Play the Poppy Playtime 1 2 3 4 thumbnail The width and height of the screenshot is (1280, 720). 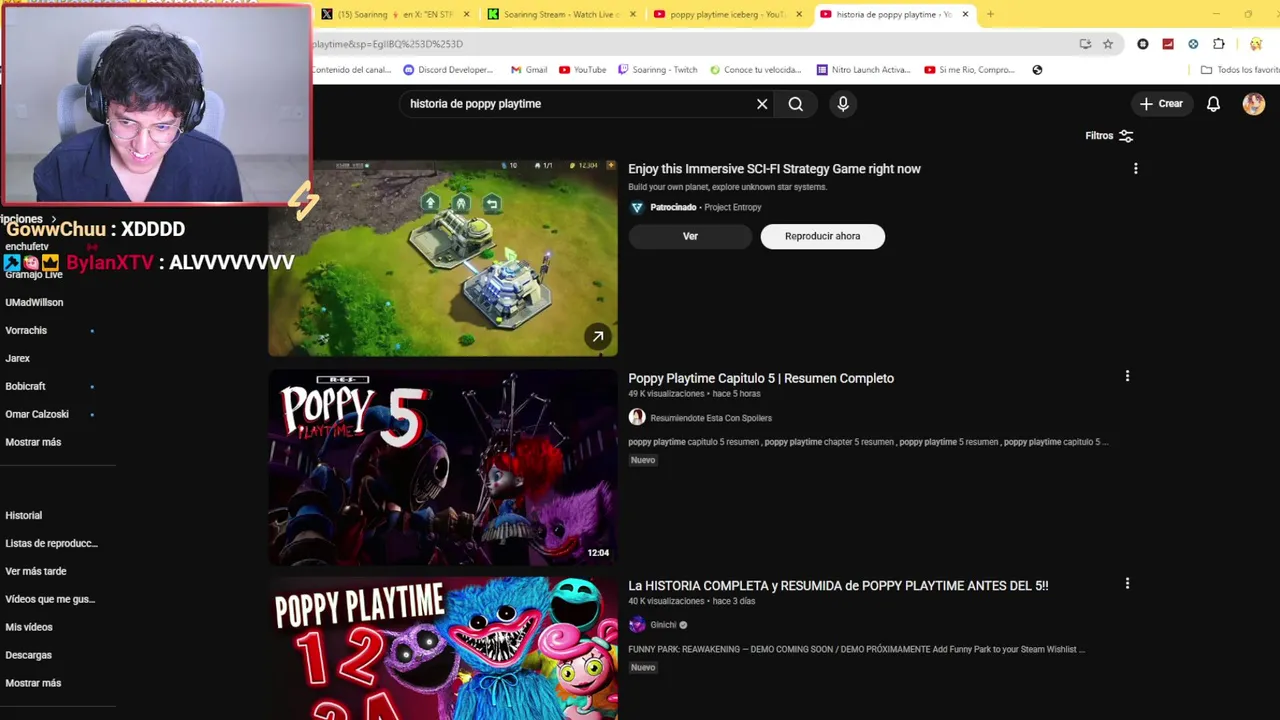pyautogui.click(x=443, y=648)
